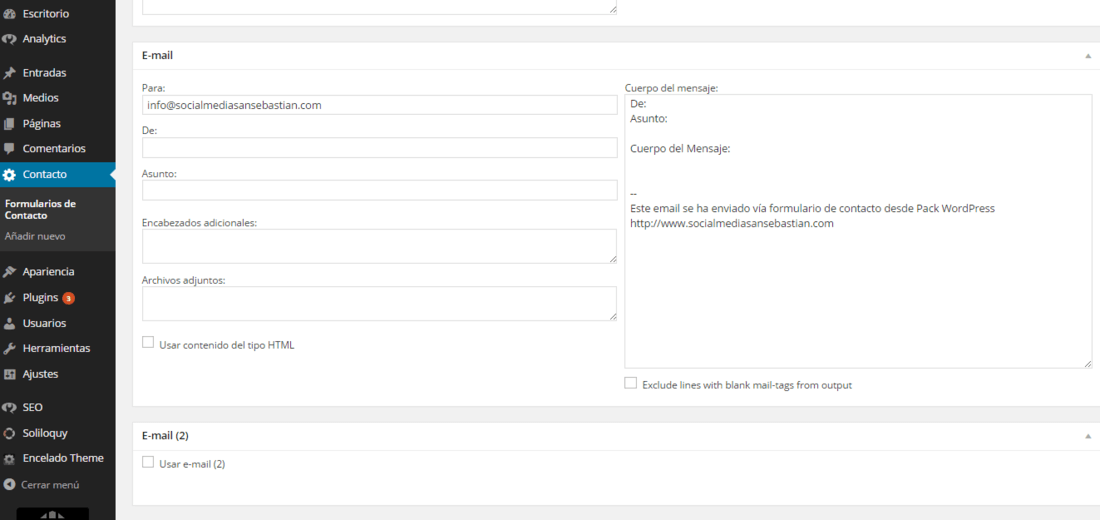
Task: Open the Páginas pages icon
Action: pyautogui.click(x=9, y=124)
